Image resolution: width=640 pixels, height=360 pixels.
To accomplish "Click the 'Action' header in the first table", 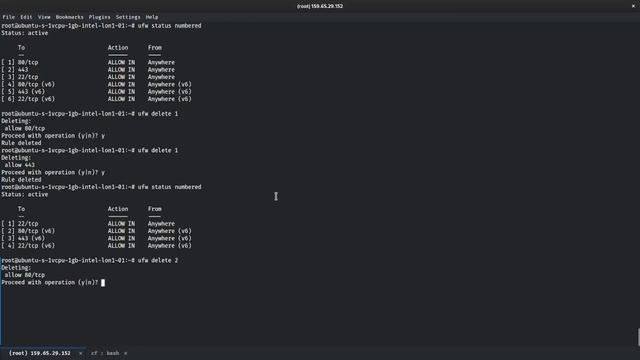I will coord(118,48).
